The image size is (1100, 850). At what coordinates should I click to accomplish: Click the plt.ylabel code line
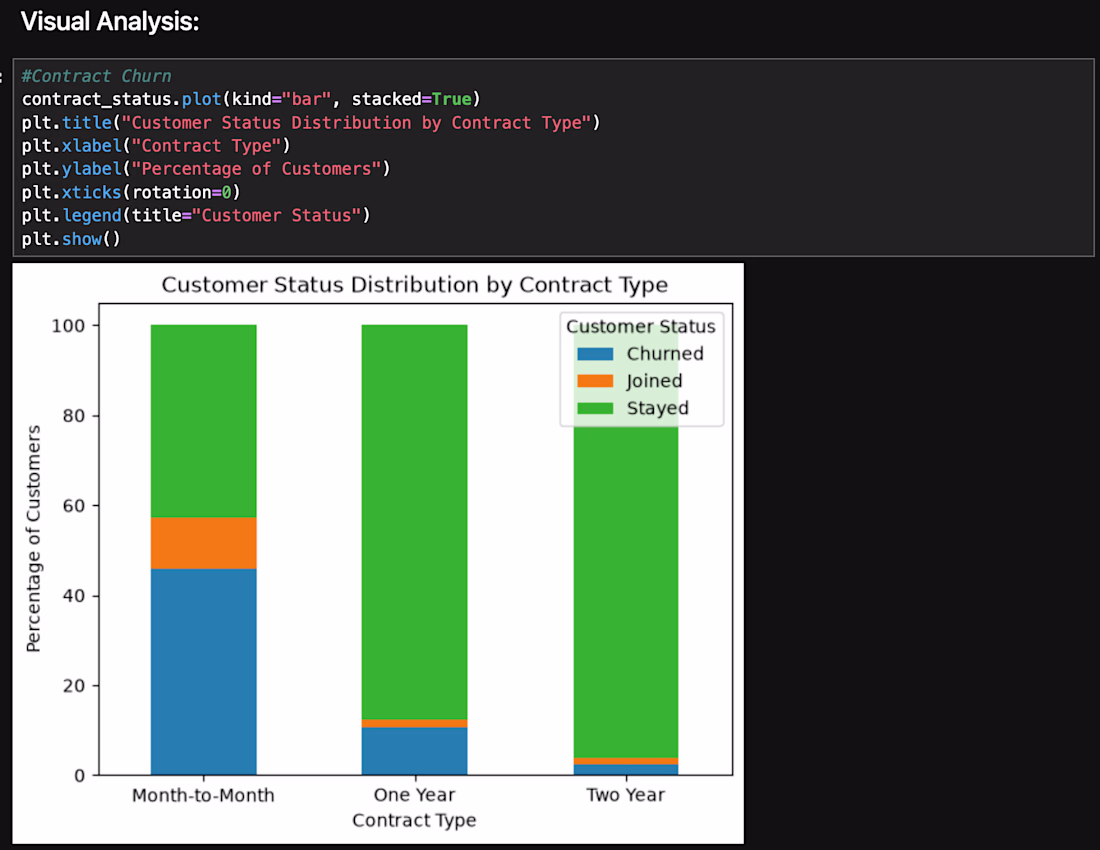click(x=206, y=169)
